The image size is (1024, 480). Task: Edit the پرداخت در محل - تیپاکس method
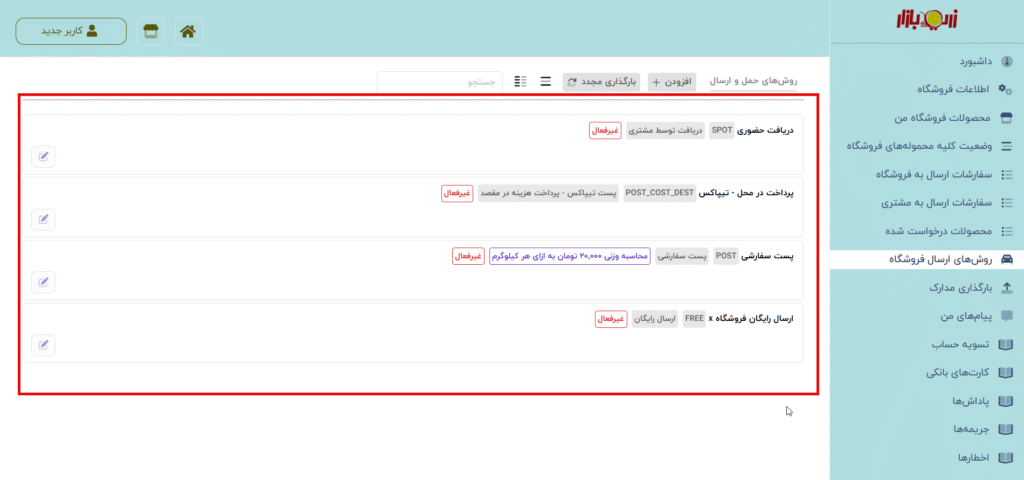click(43, 218)
